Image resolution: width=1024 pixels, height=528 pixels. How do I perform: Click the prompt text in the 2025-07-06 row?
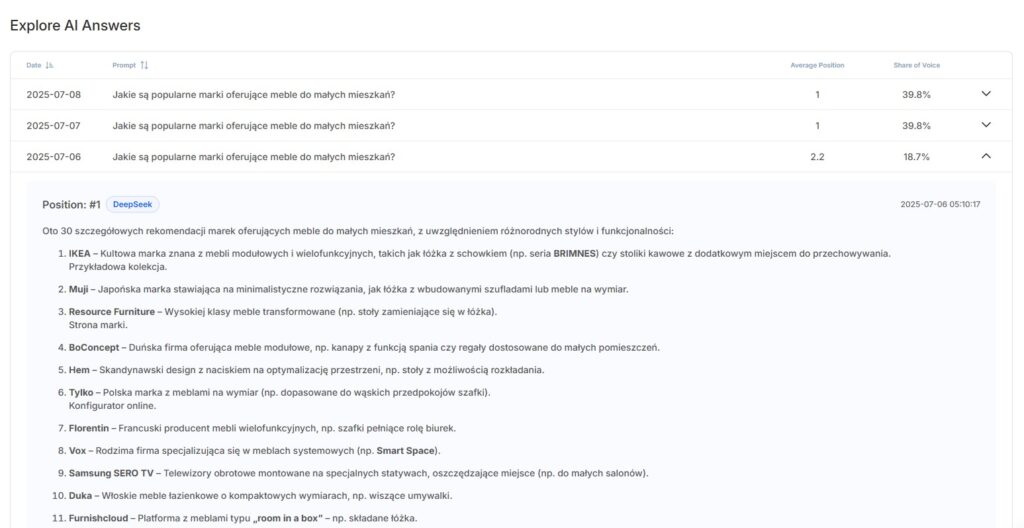253,157
